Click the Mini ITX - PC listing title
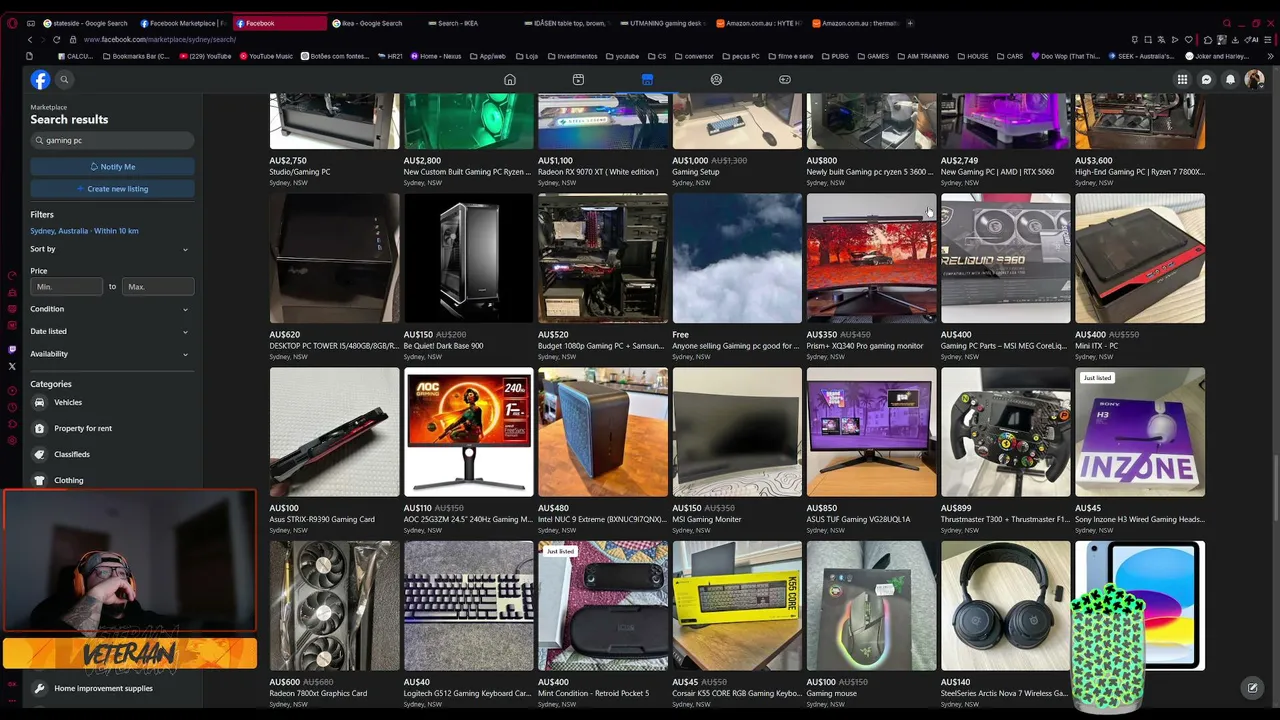Viewport: 1280px width, 720px height. tap(1097, 346)
